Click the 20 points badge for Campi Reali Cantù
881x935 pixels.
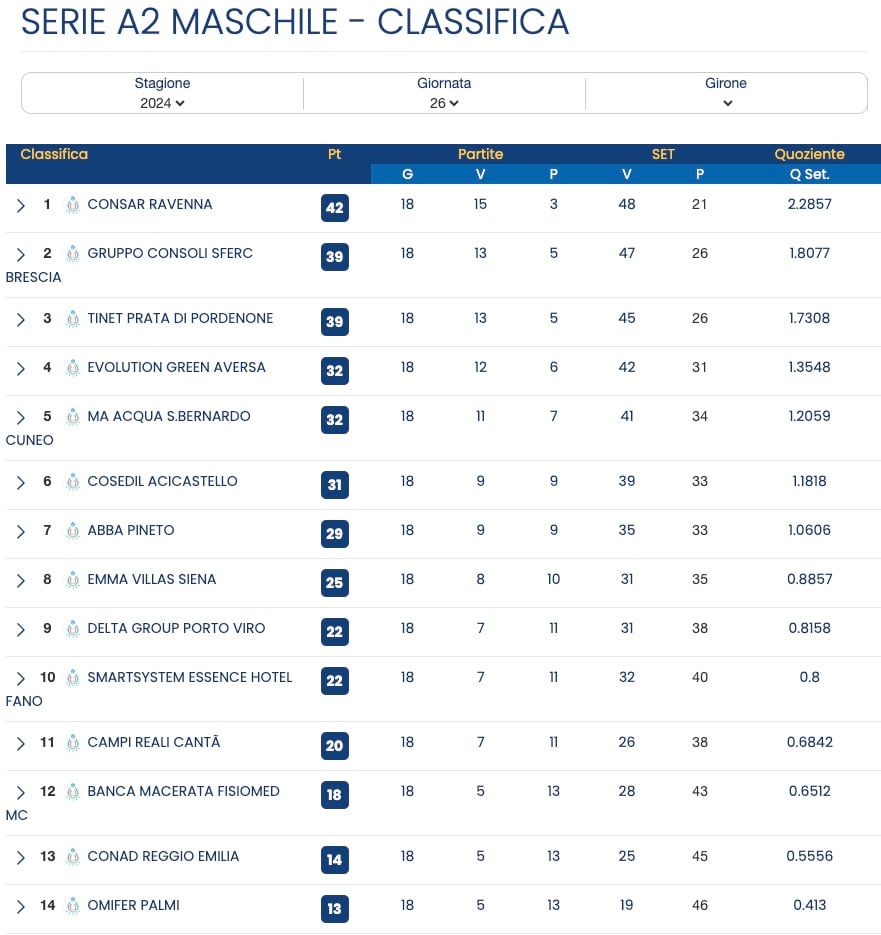(x=335, y=745)
